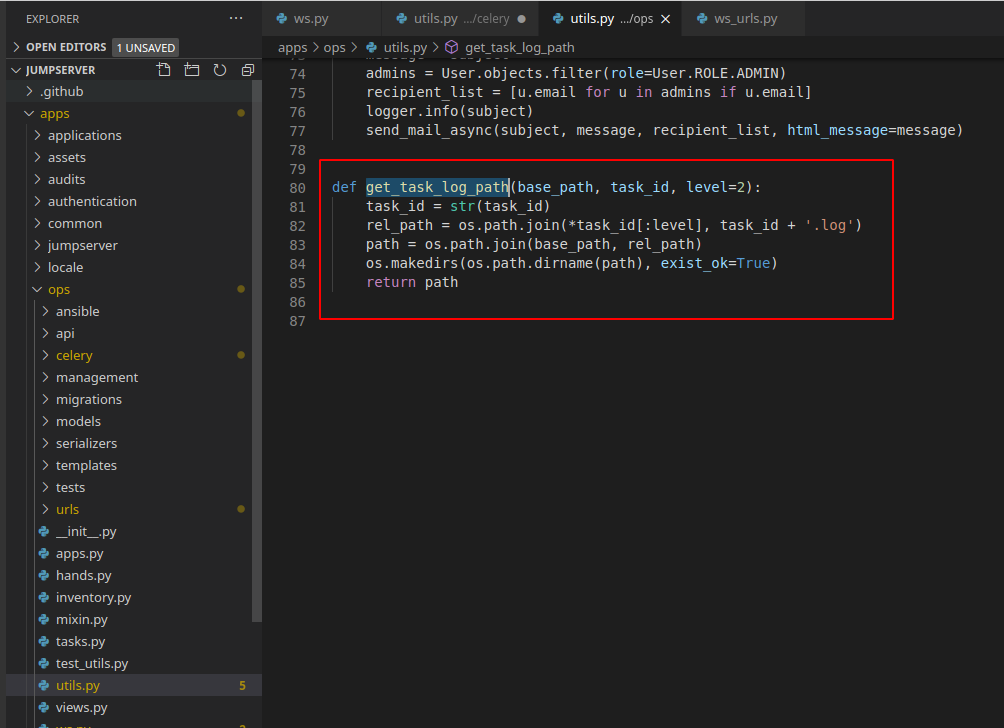
Task: Click the explorer vertical scrollbar
Action: pyautogui.click(x=257, y=351)
